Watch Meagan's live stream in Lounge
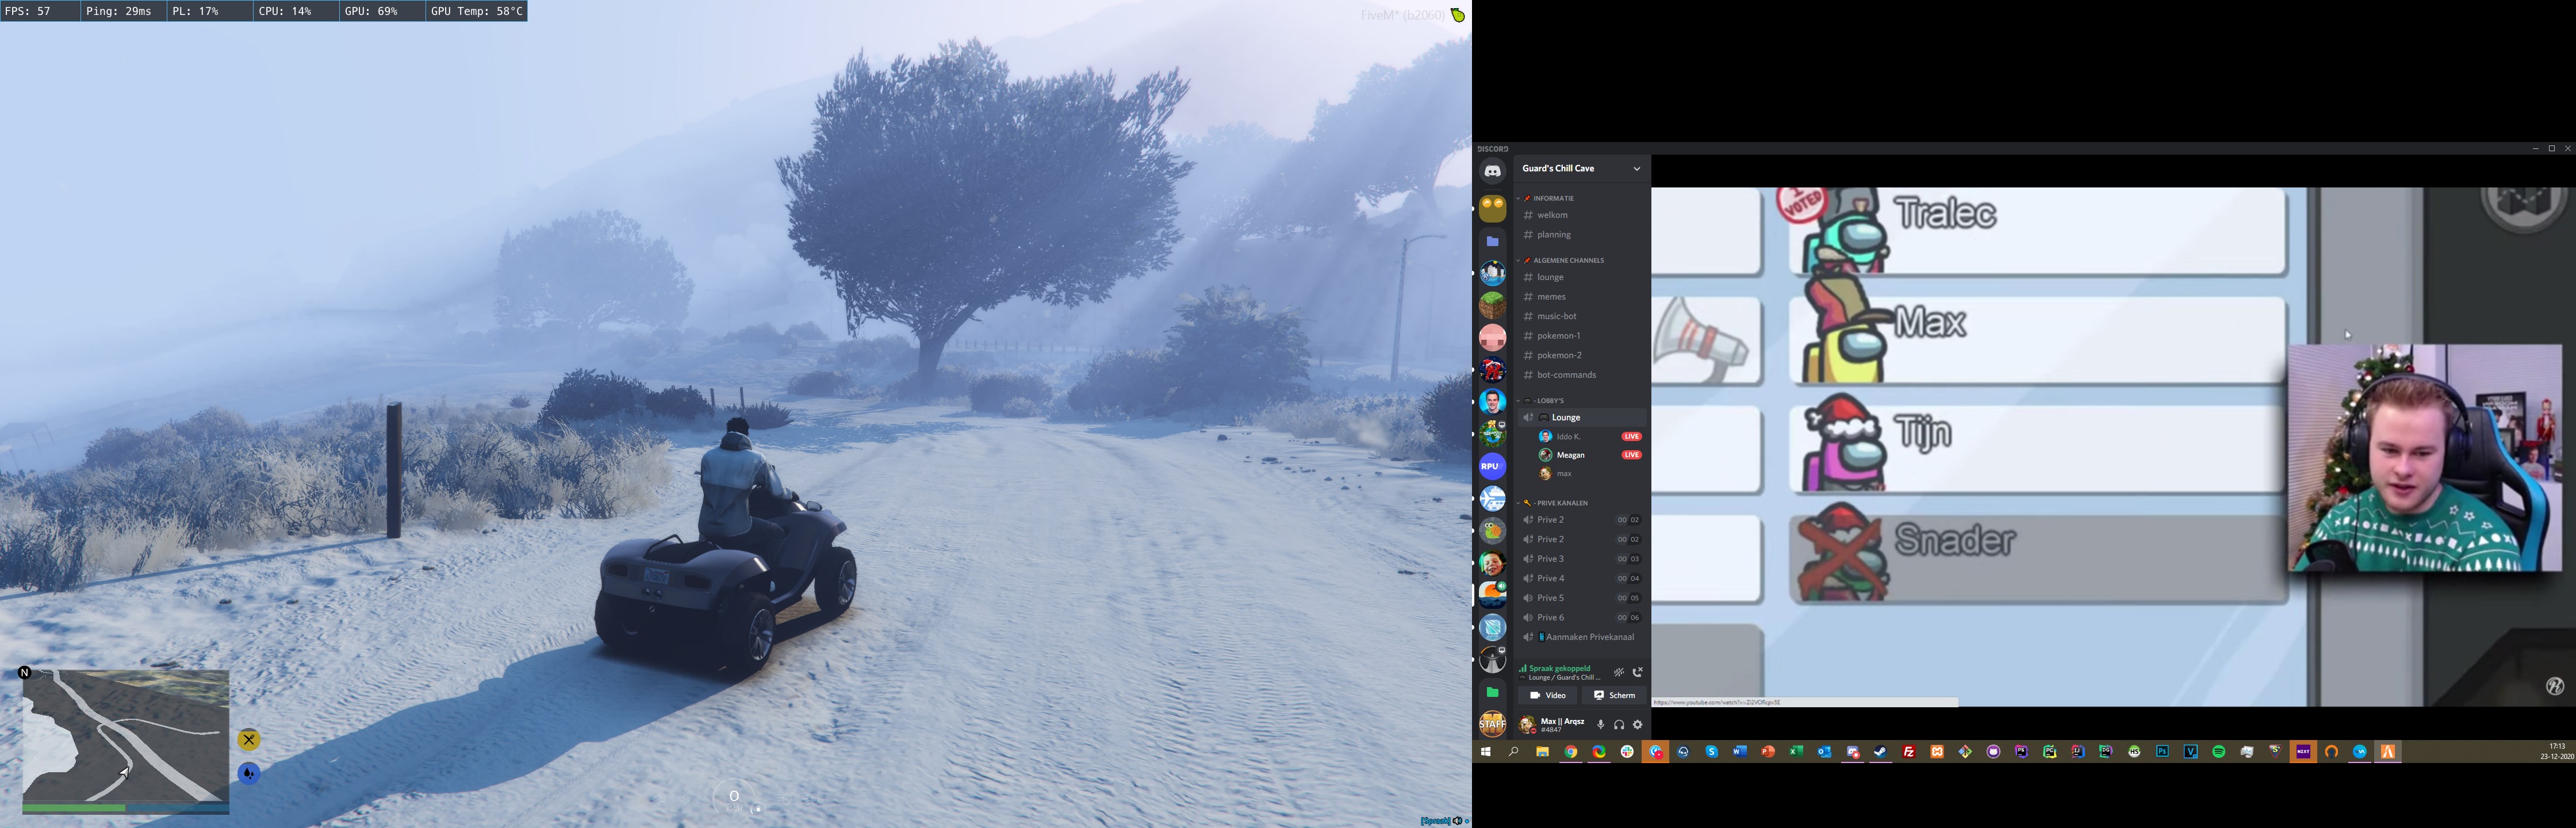 1570,455
